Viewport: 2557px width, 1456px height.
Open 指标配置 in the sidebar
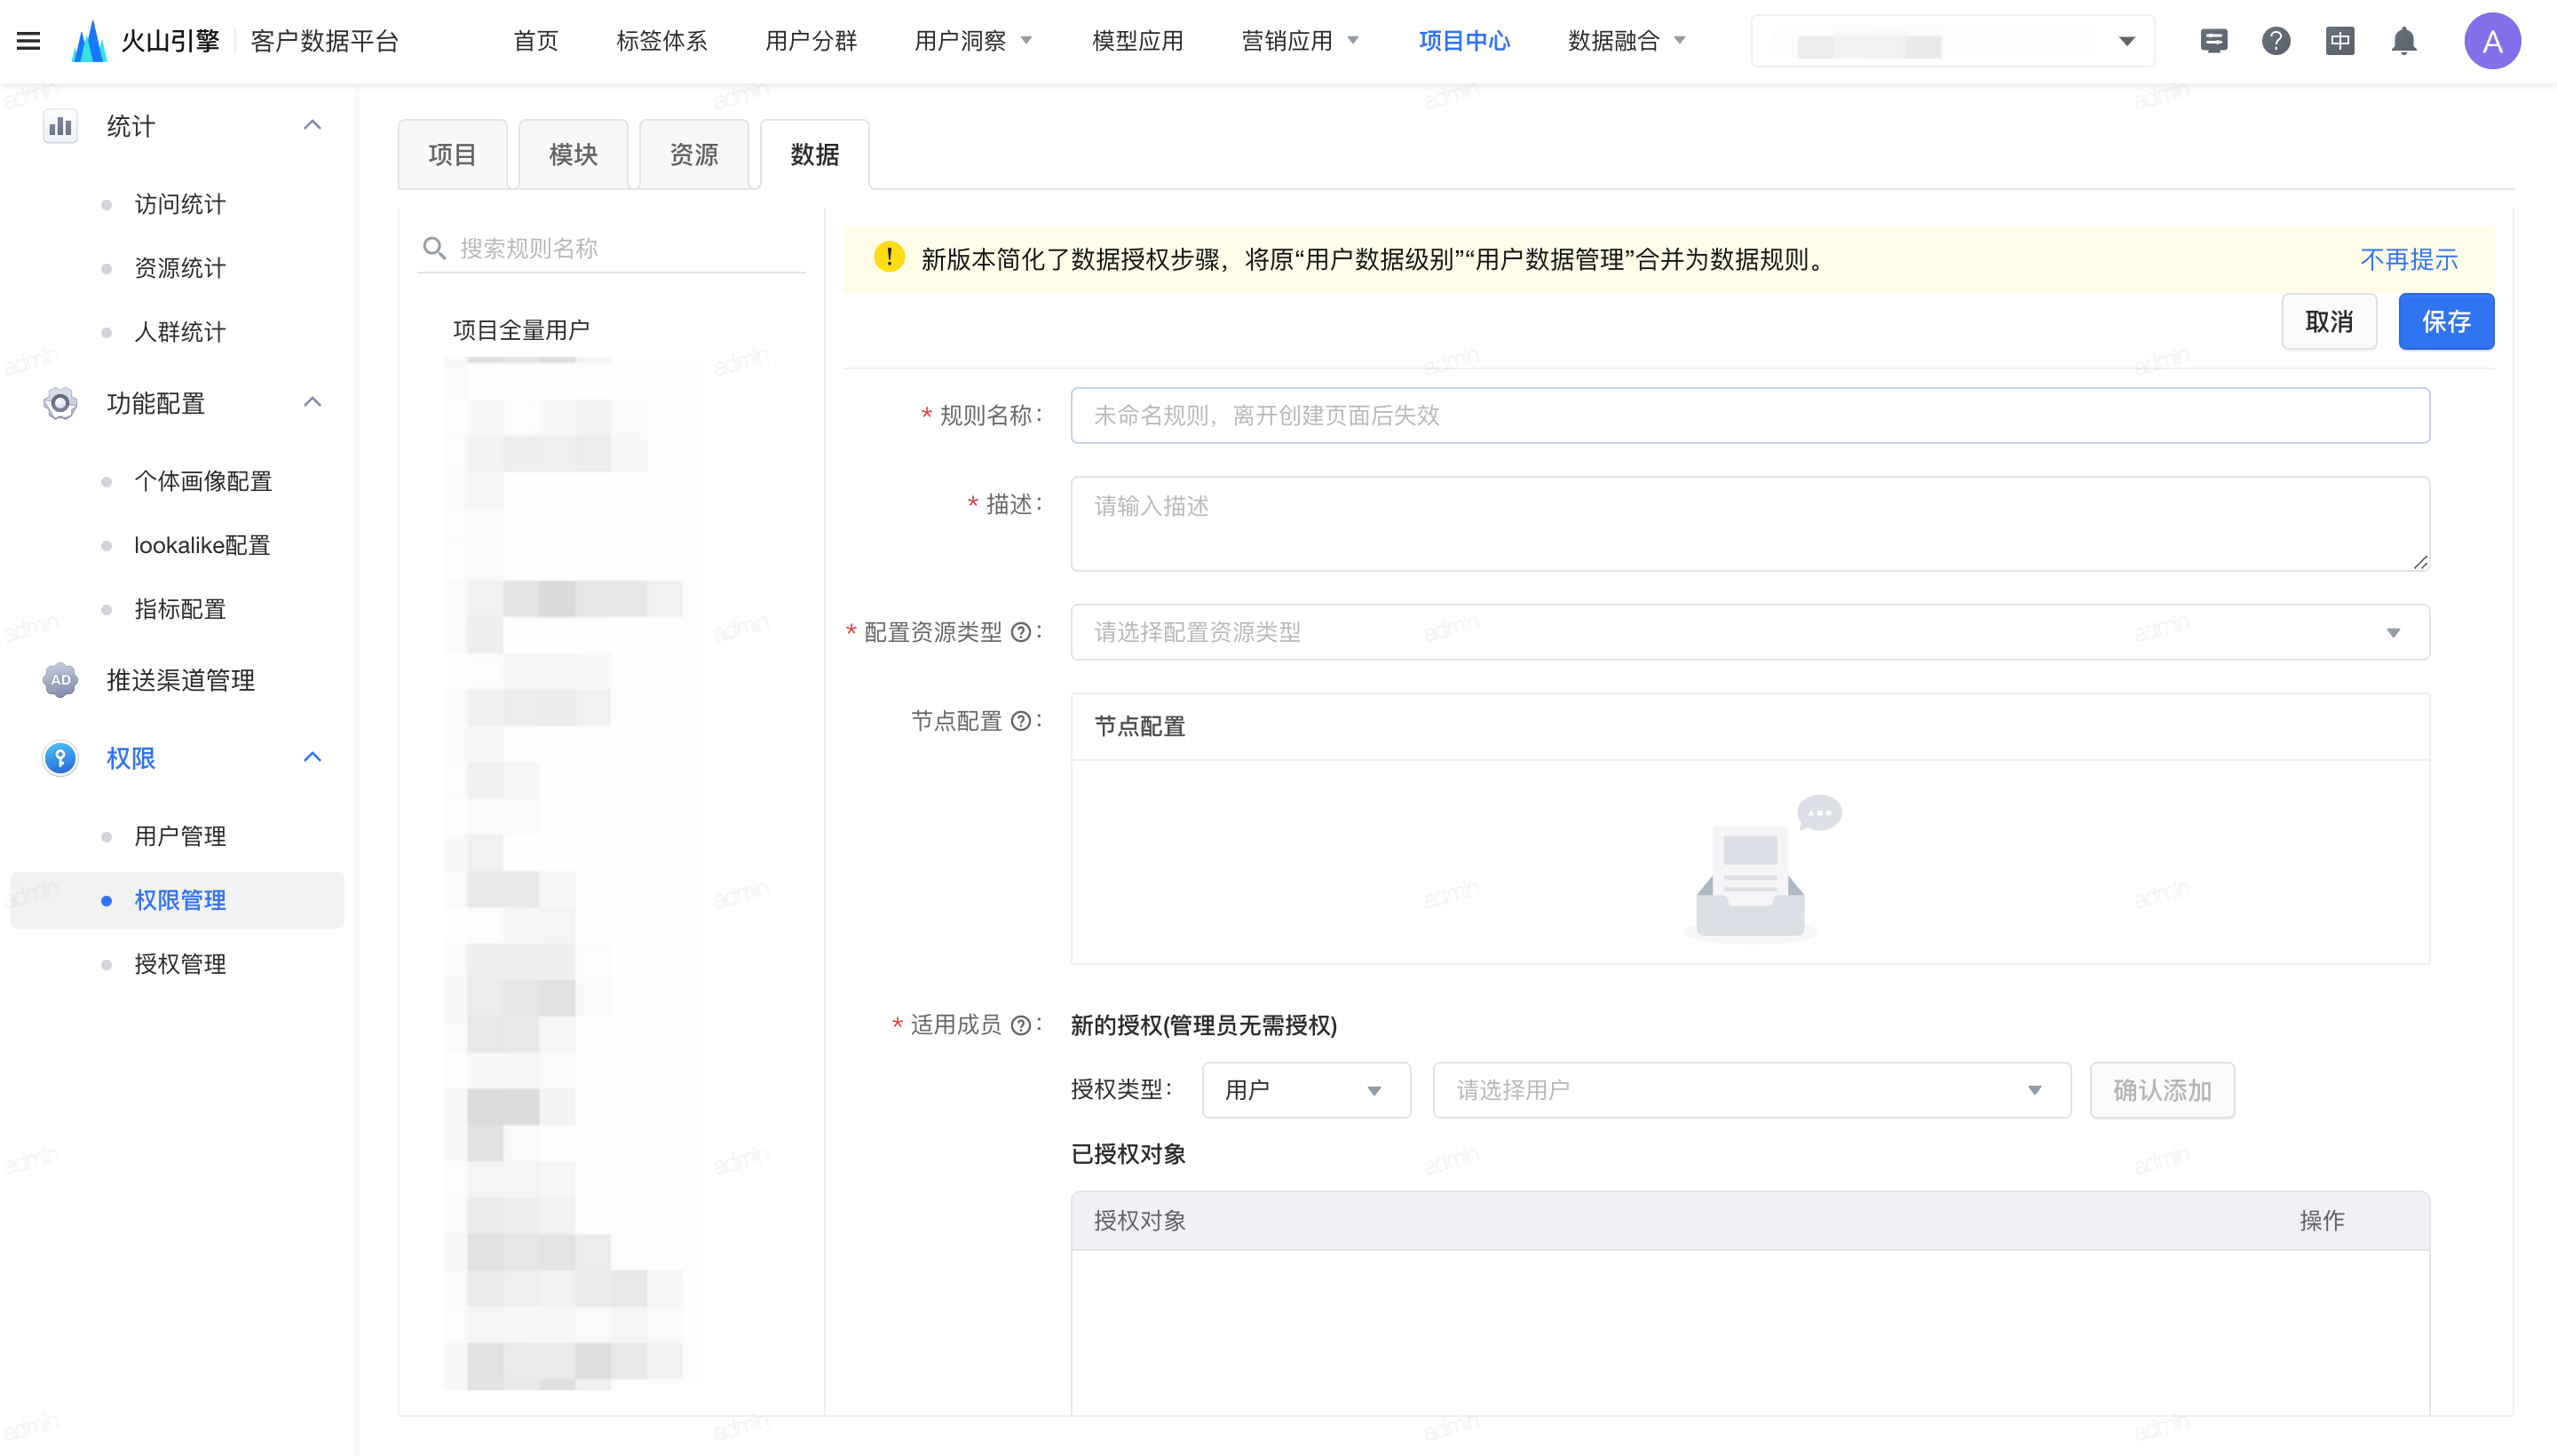click(180, 609)
